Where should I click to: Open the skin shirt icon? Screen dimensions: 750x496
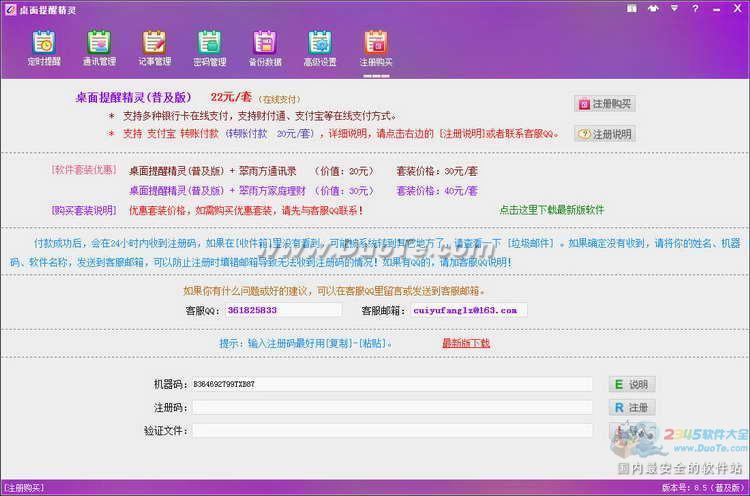pyautogui.click(x=653, y=8)
